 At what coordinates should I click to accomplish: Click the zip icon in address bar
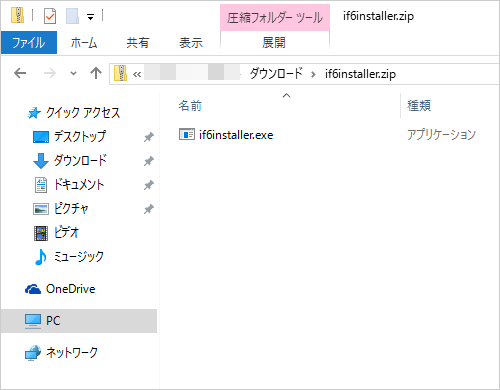point(120,73)
